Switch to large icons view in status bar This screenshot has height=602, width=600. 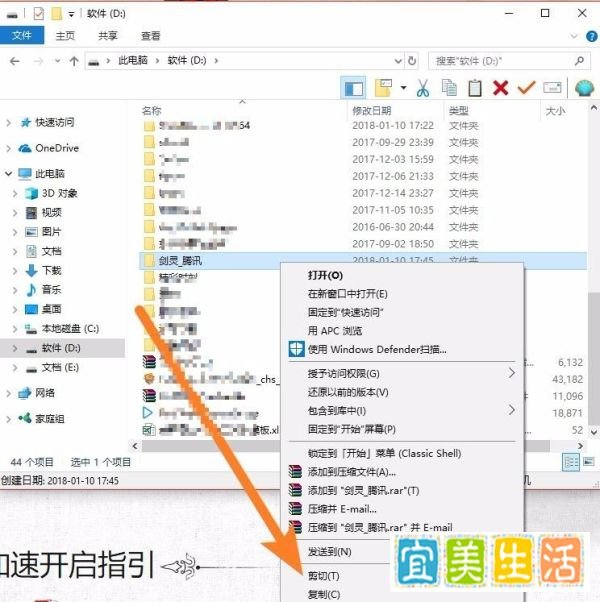pos(589,461)
